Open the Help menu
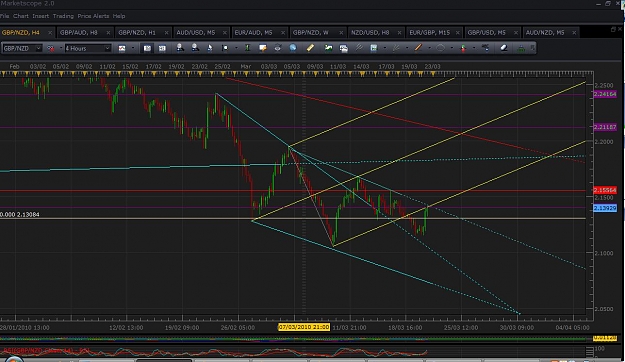Screen dimensions: 625x362 tap(119, 16)
